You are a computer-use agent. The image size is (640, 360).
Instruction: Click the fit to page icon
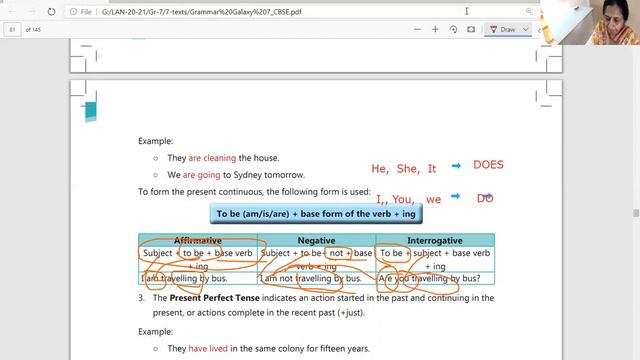point(471,29)
